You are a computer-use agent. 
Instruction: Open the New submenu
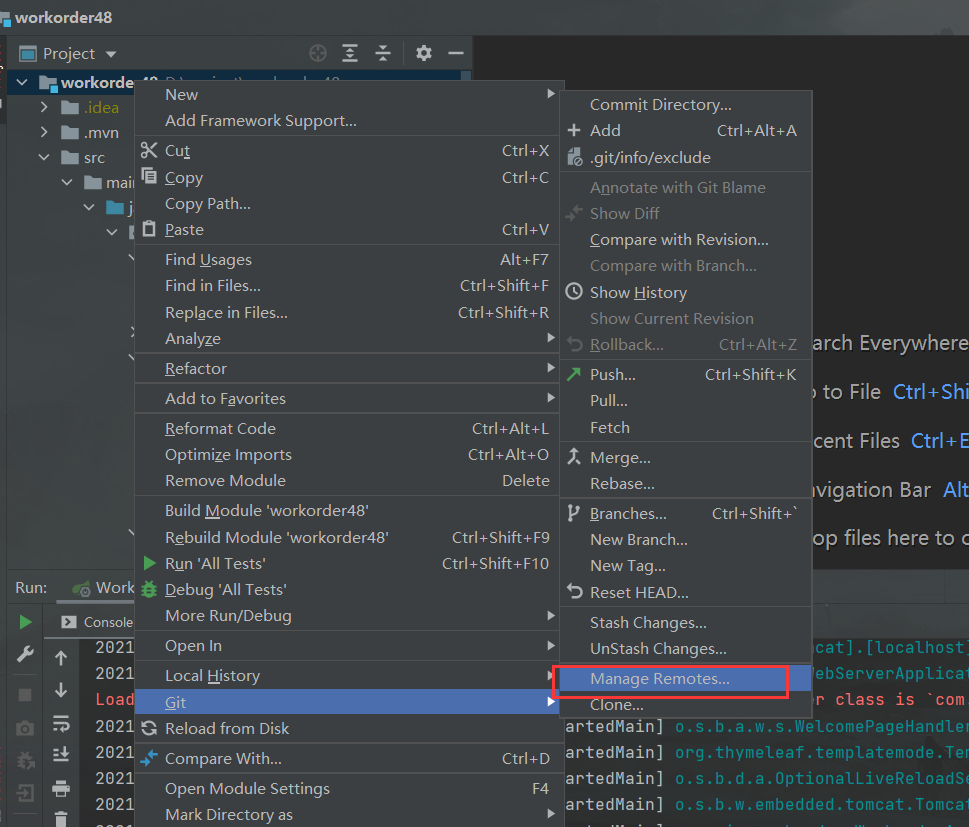(347, 95)
